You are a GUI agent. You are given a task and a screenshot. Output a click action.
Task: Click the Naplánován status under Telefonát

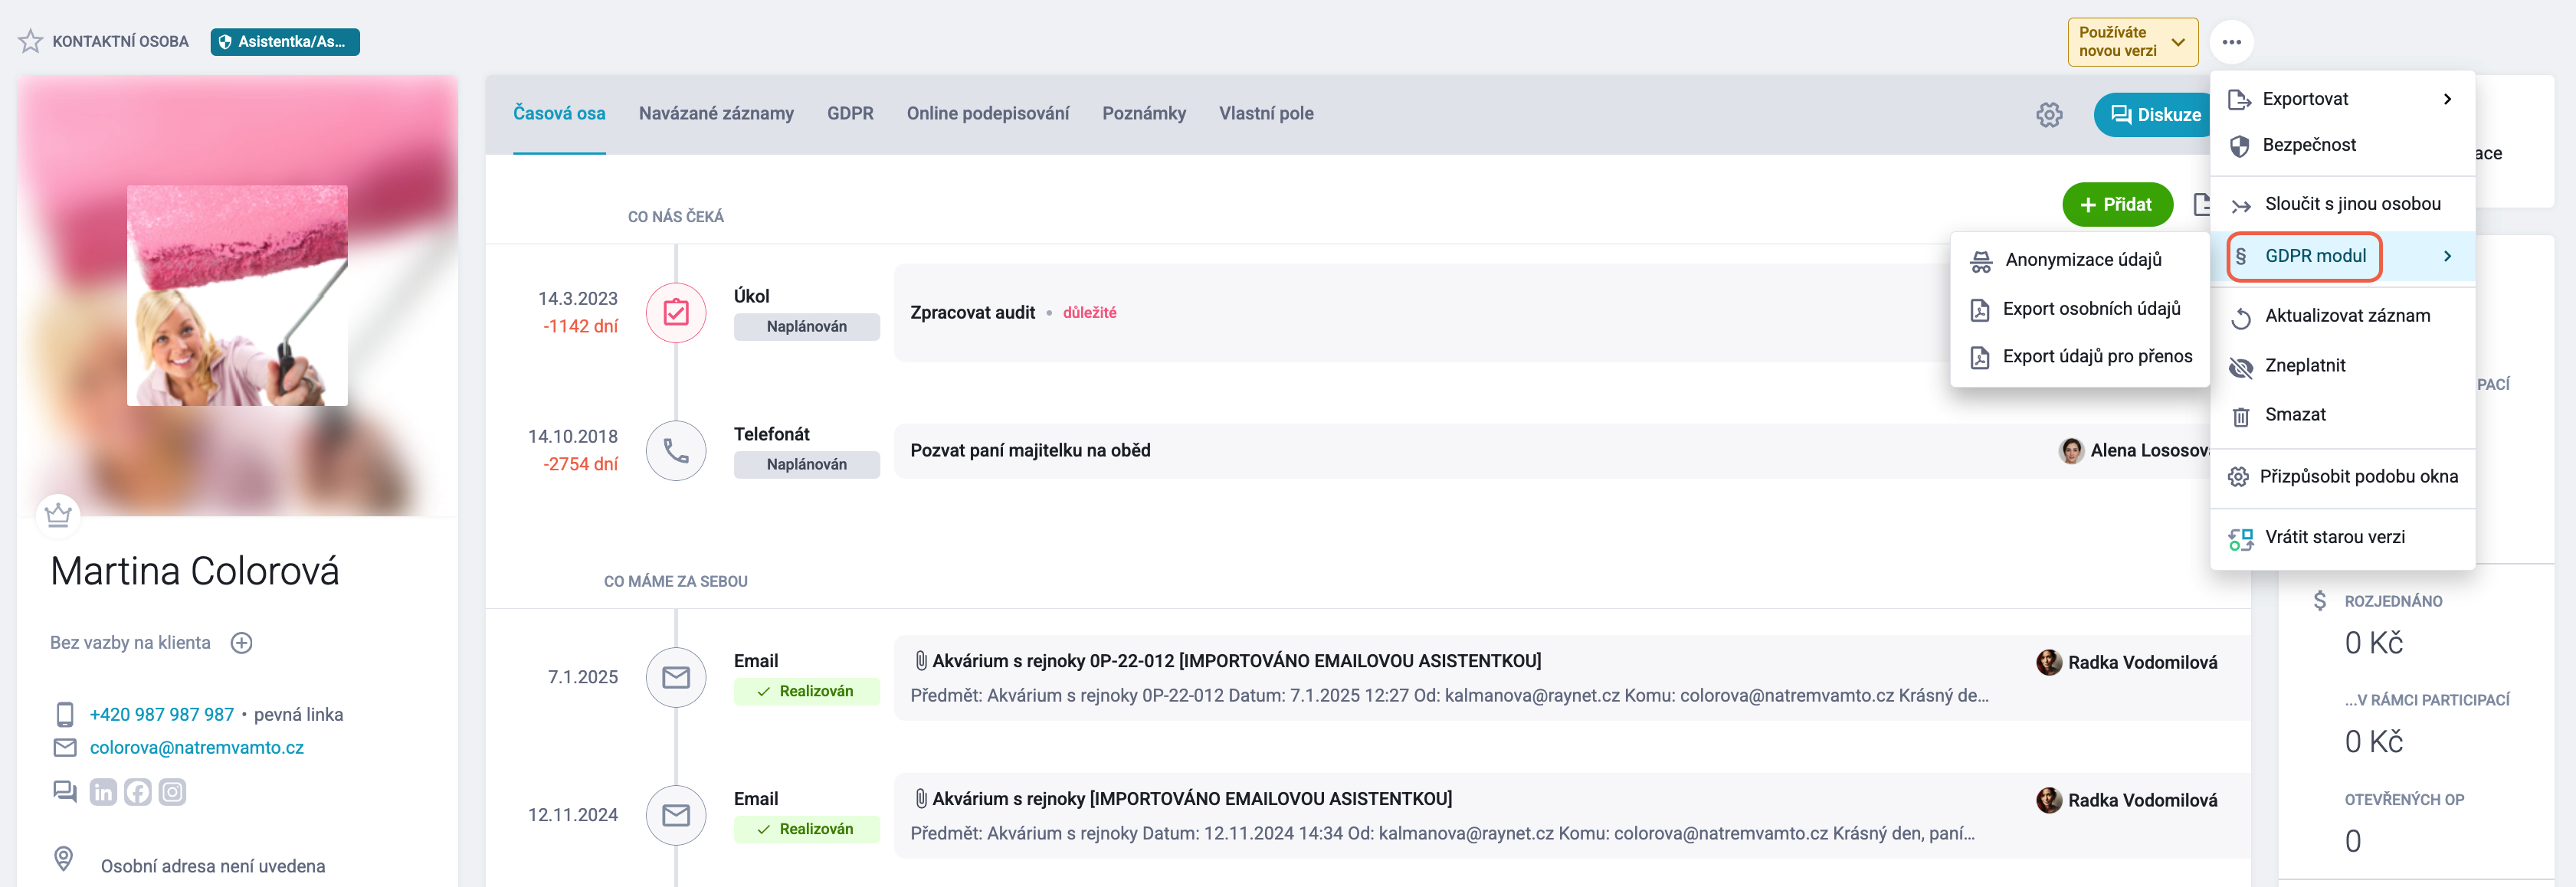806,465
